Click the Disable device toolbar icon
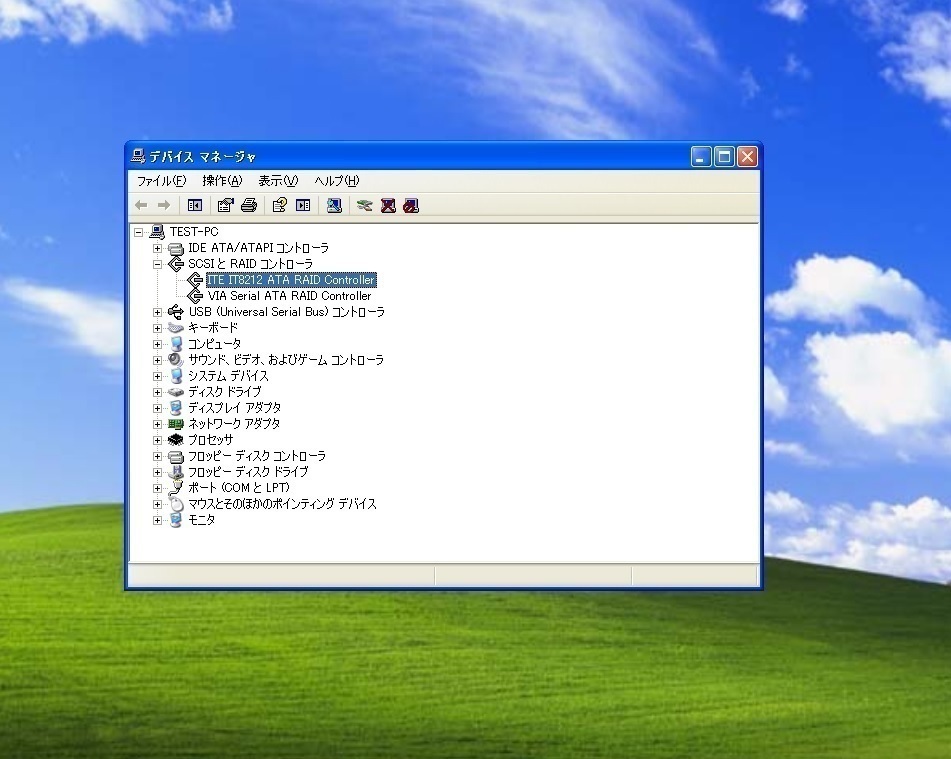This screenshot has width=951, height=759. [411, 206]
